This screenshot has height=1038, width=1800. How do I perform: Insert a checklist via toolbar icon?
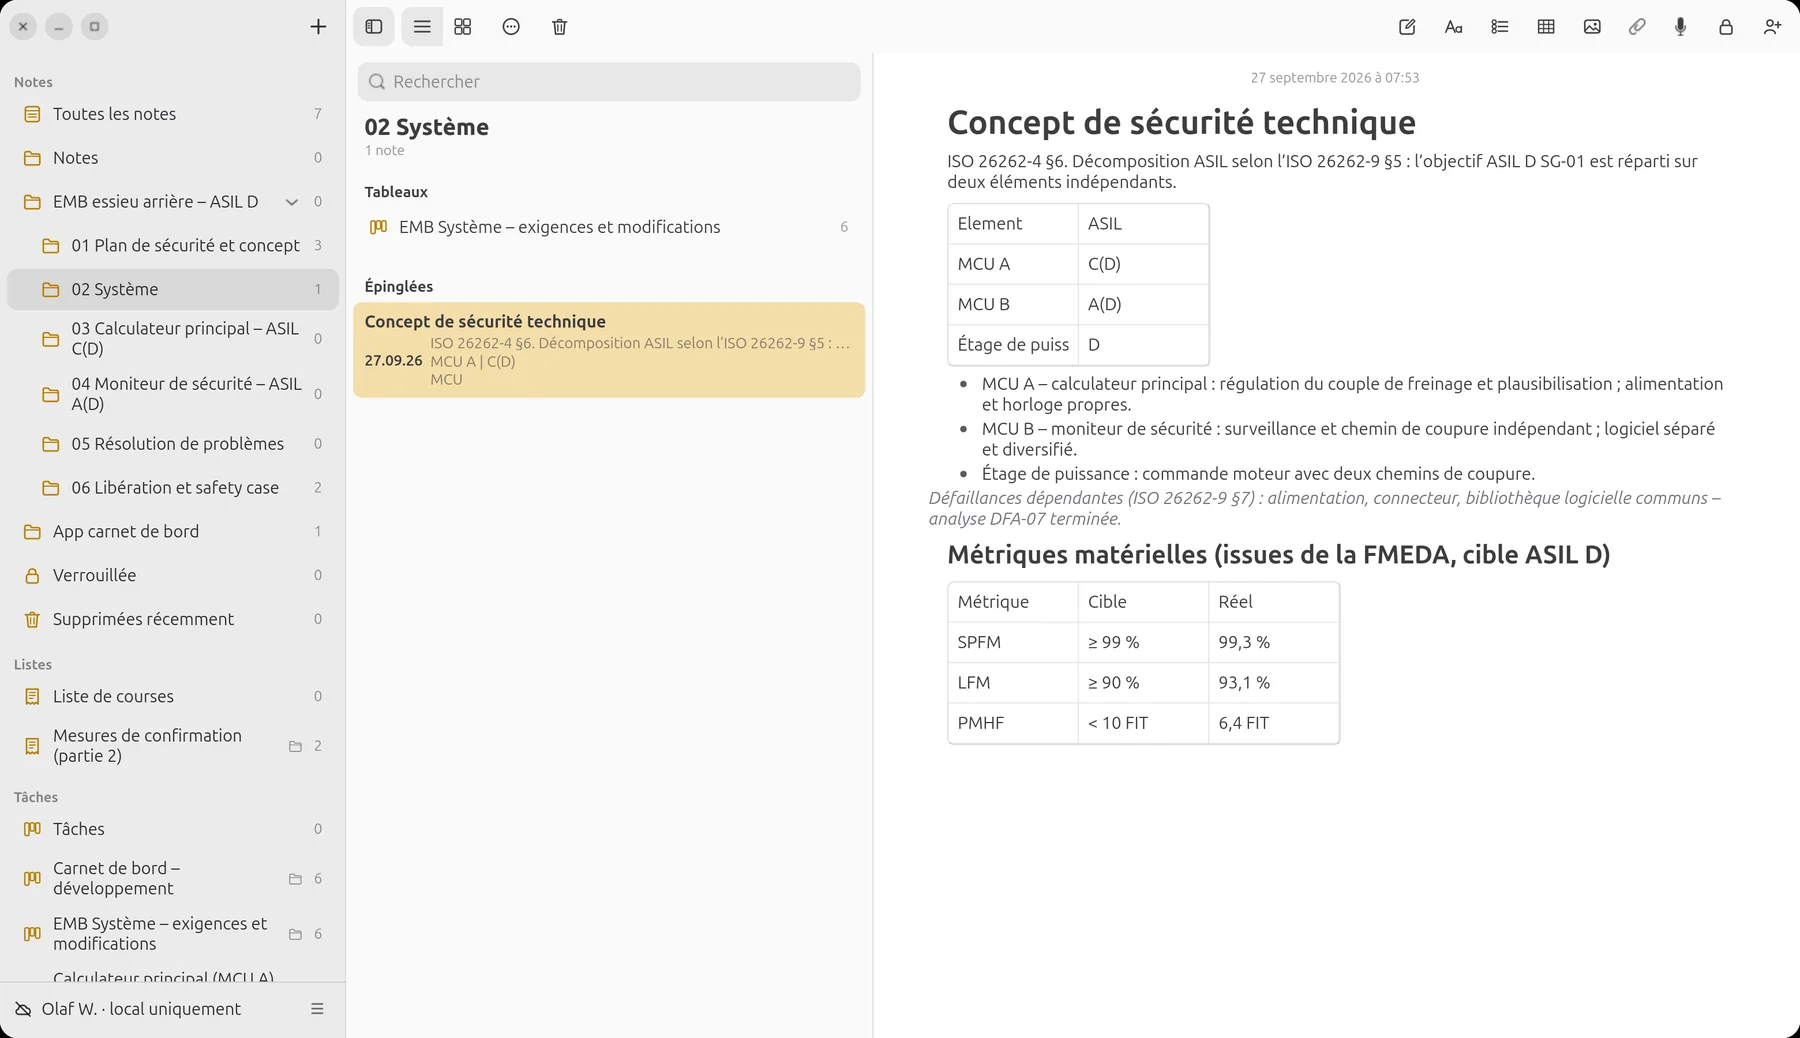1500,27
